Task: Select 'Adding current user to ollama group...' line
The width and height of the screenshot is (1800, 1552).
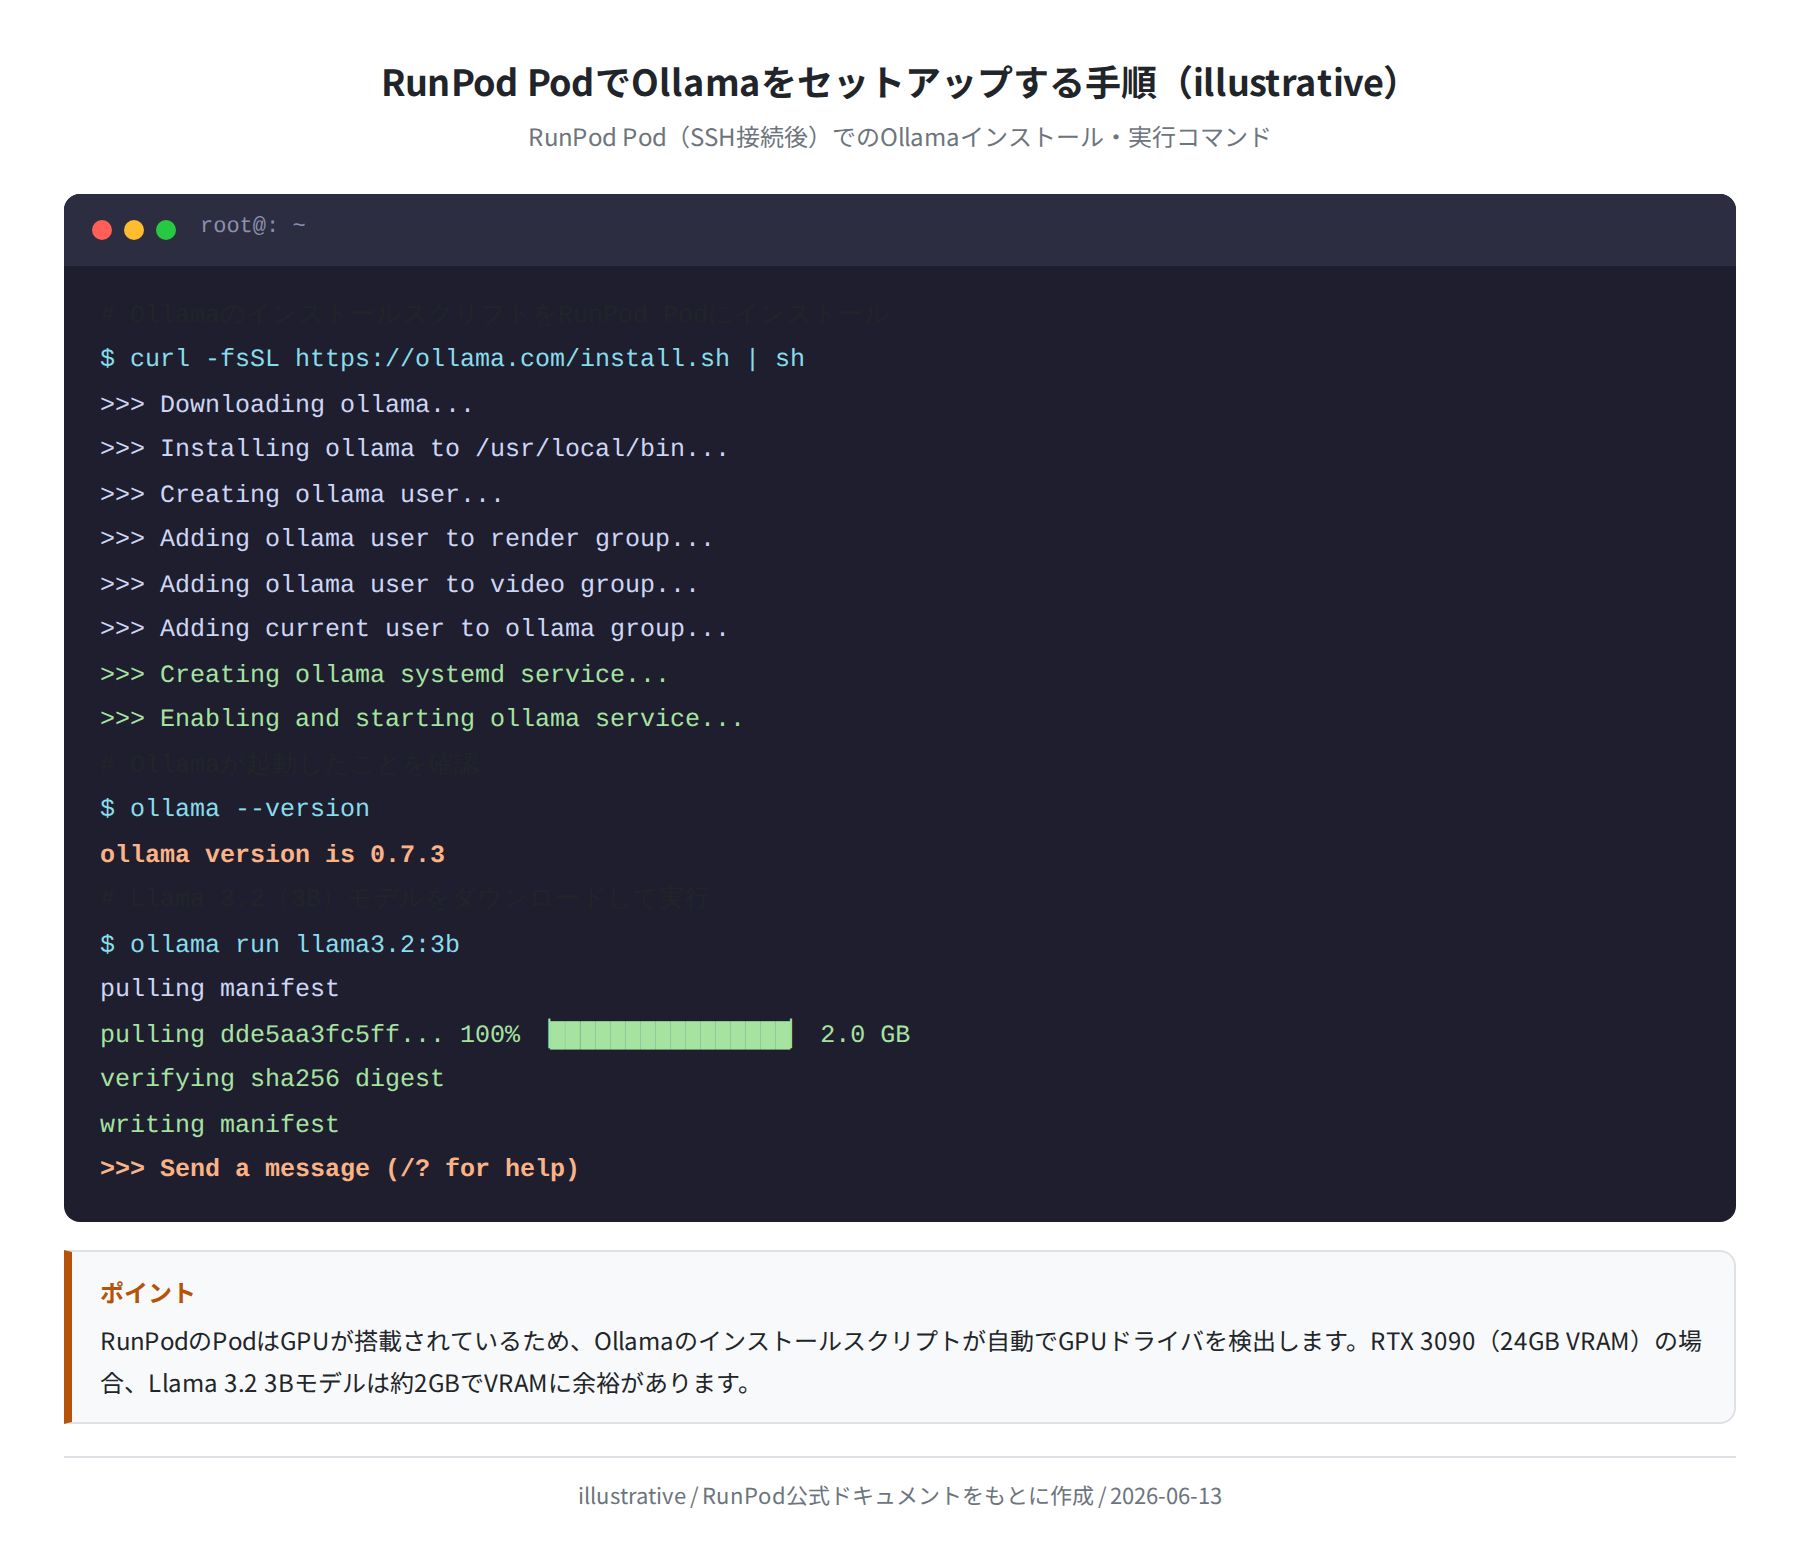Action: coord(414,628)
